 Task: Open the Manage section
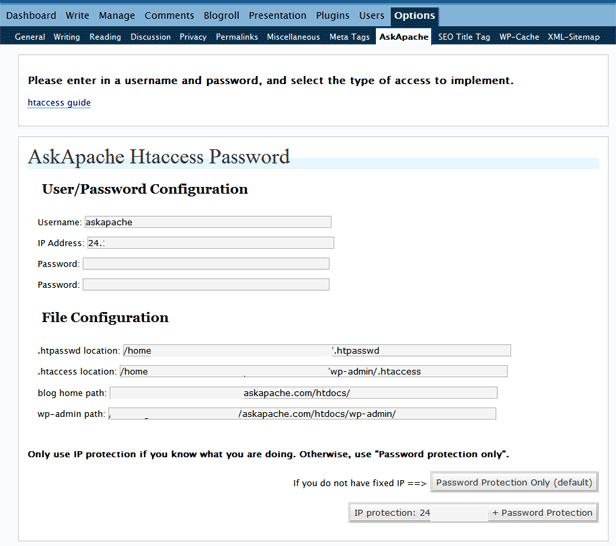click(x=117, y=16)
